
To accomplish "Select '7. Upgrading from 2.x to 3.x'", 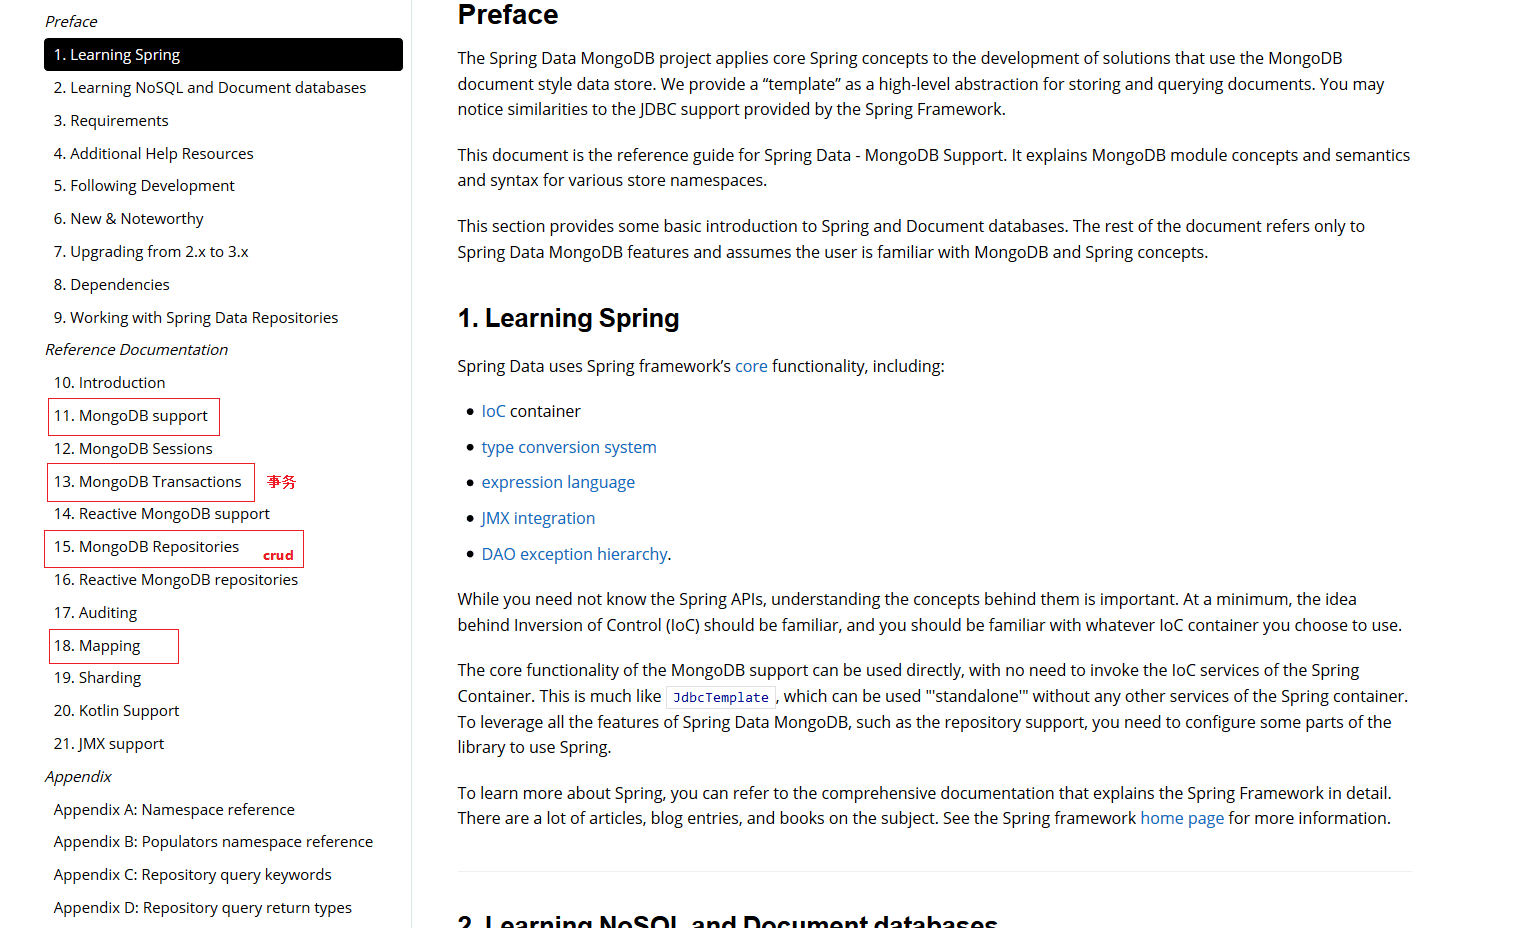I will point(151,251).
